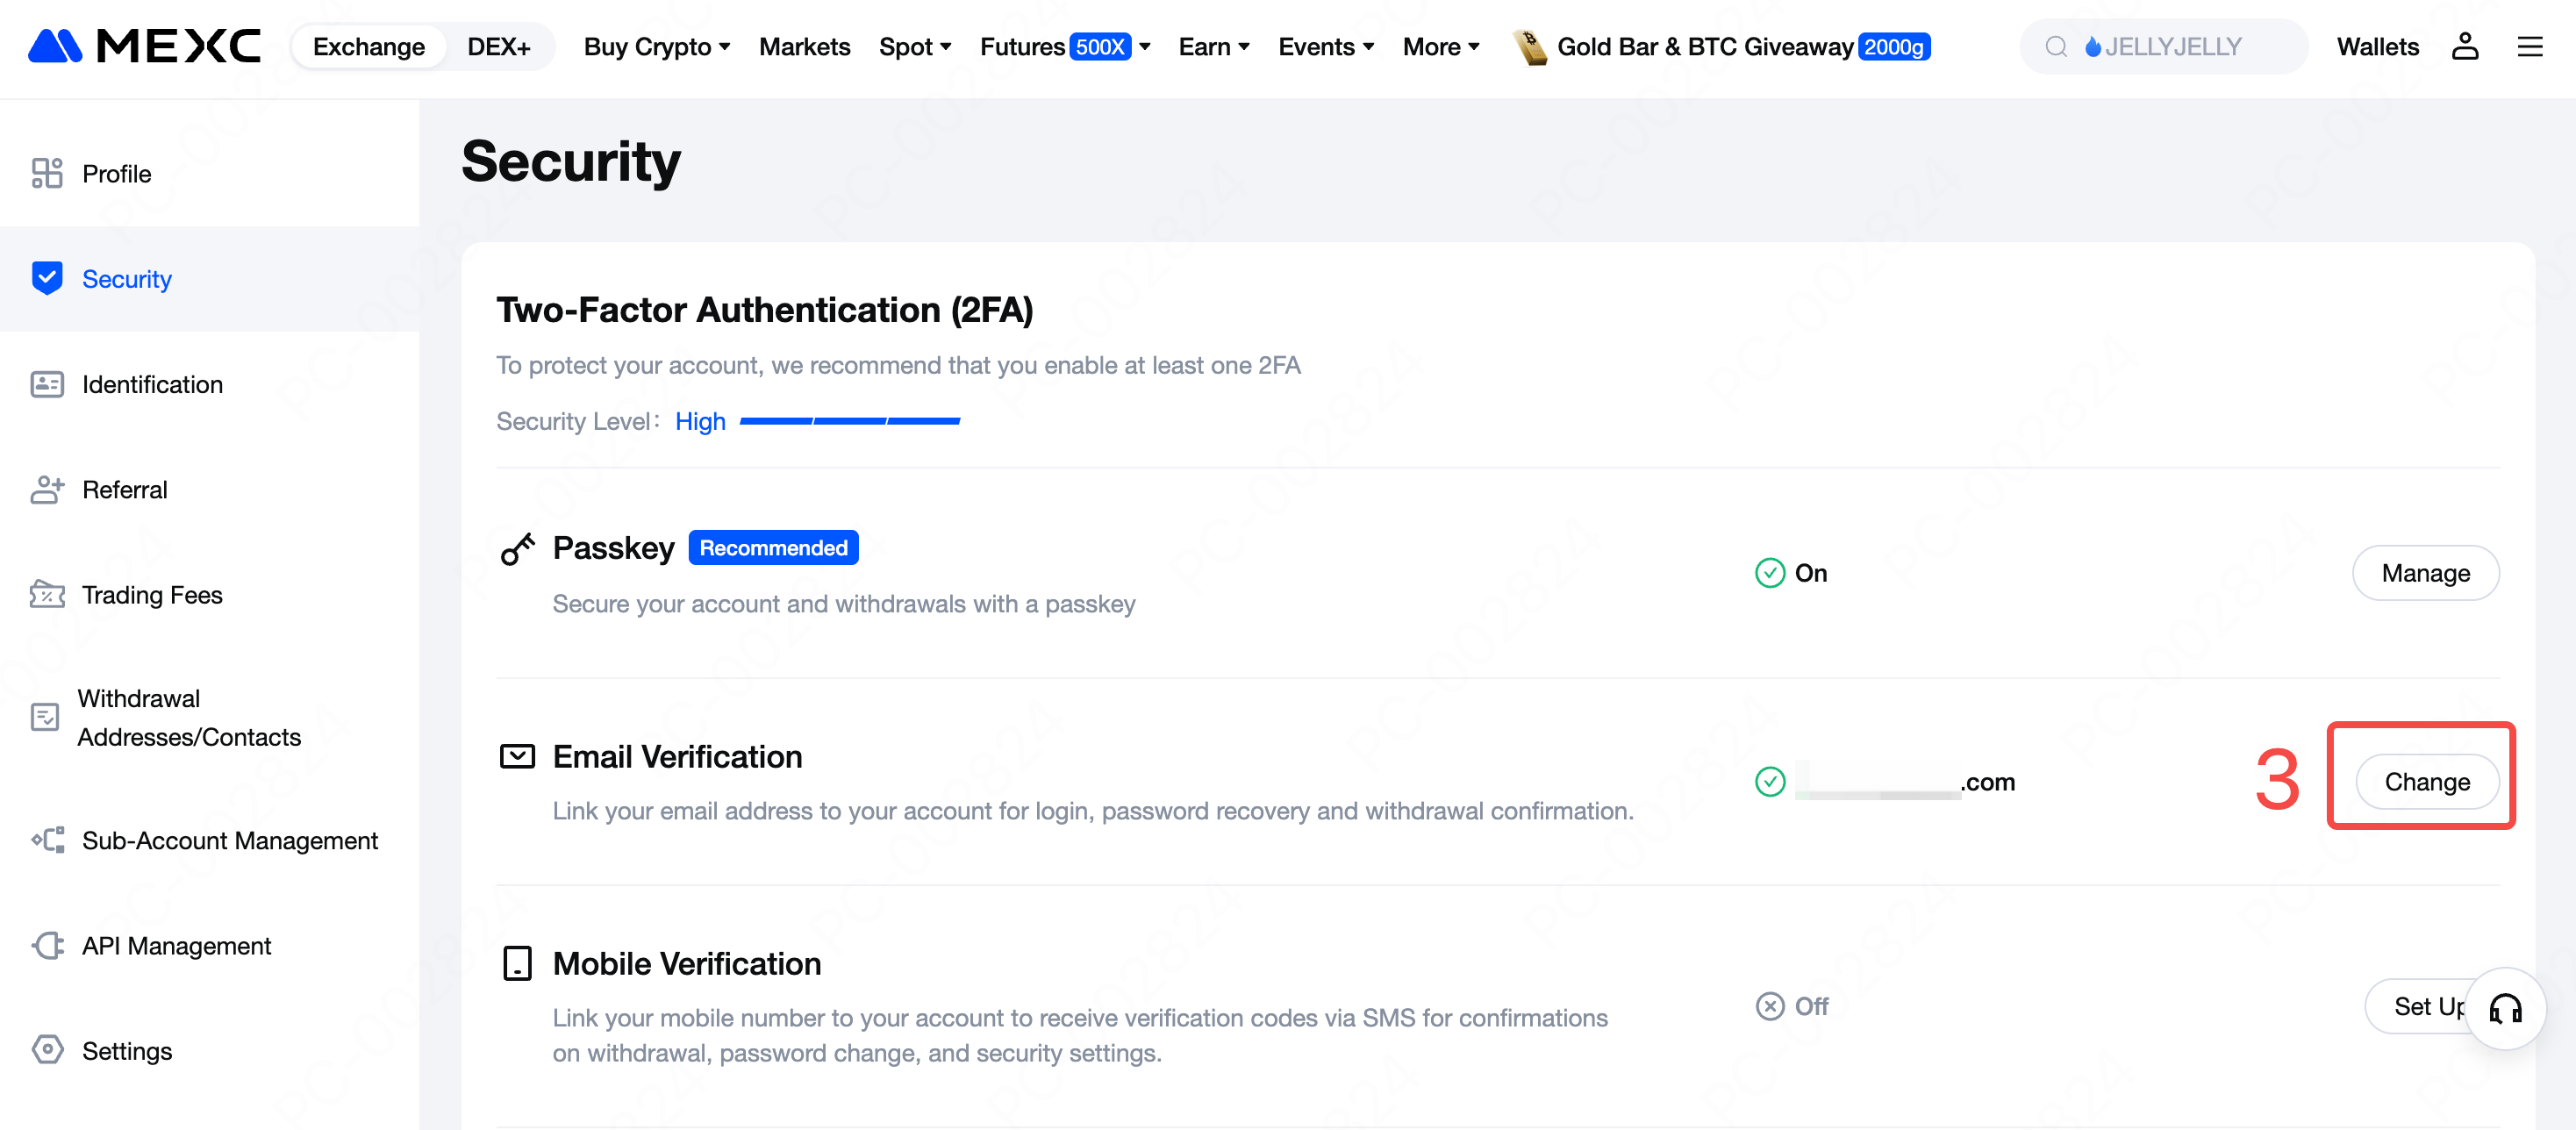The height and width of the screenshot is (1130, 2576).
Task: Click the customer support headset icon
Action: 2504,1008
